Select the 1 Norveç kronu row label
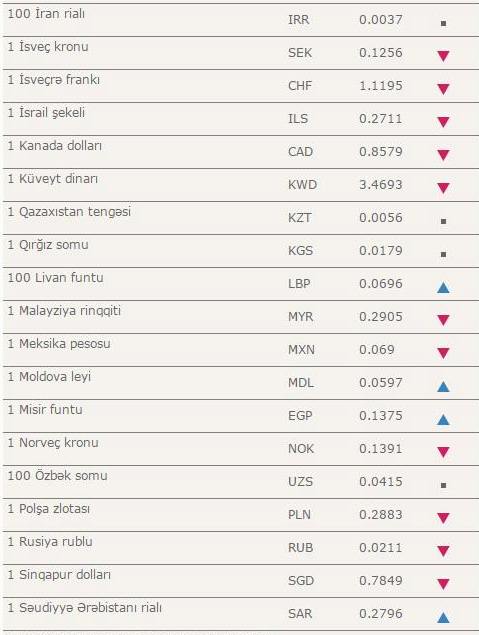Image resolution: width=479 pixels, height=635 pixels. [53, 443]
